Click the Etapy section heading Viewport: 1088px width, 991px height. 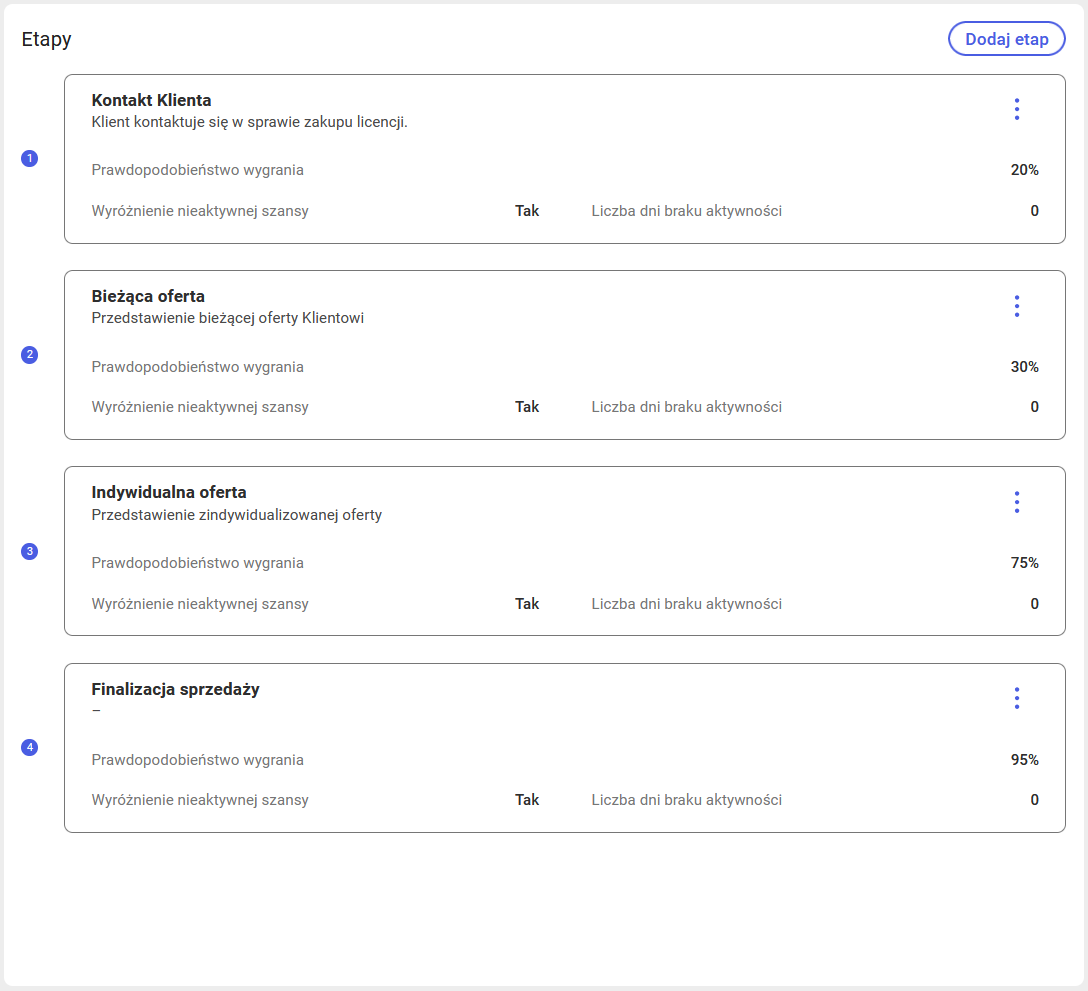point(47,40)
